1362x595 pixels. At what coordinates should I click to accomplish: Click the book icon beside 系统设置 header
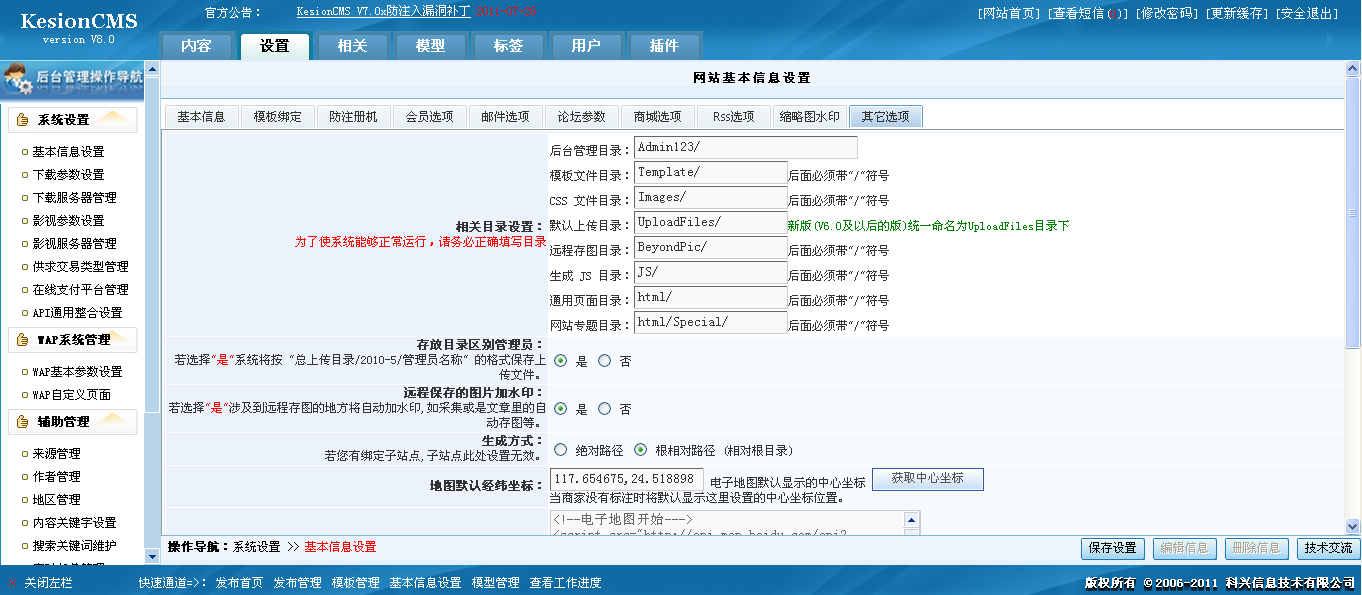22,119
